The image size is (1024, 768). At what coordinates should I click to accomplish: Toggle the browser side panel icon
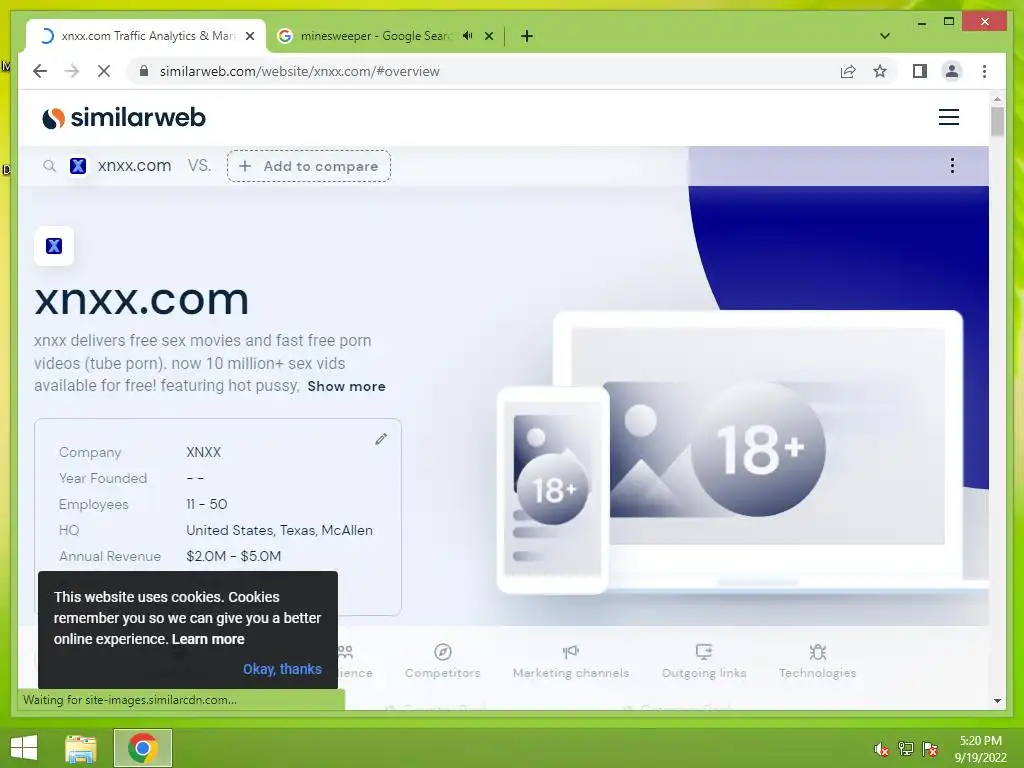click(x=920, y=71)
